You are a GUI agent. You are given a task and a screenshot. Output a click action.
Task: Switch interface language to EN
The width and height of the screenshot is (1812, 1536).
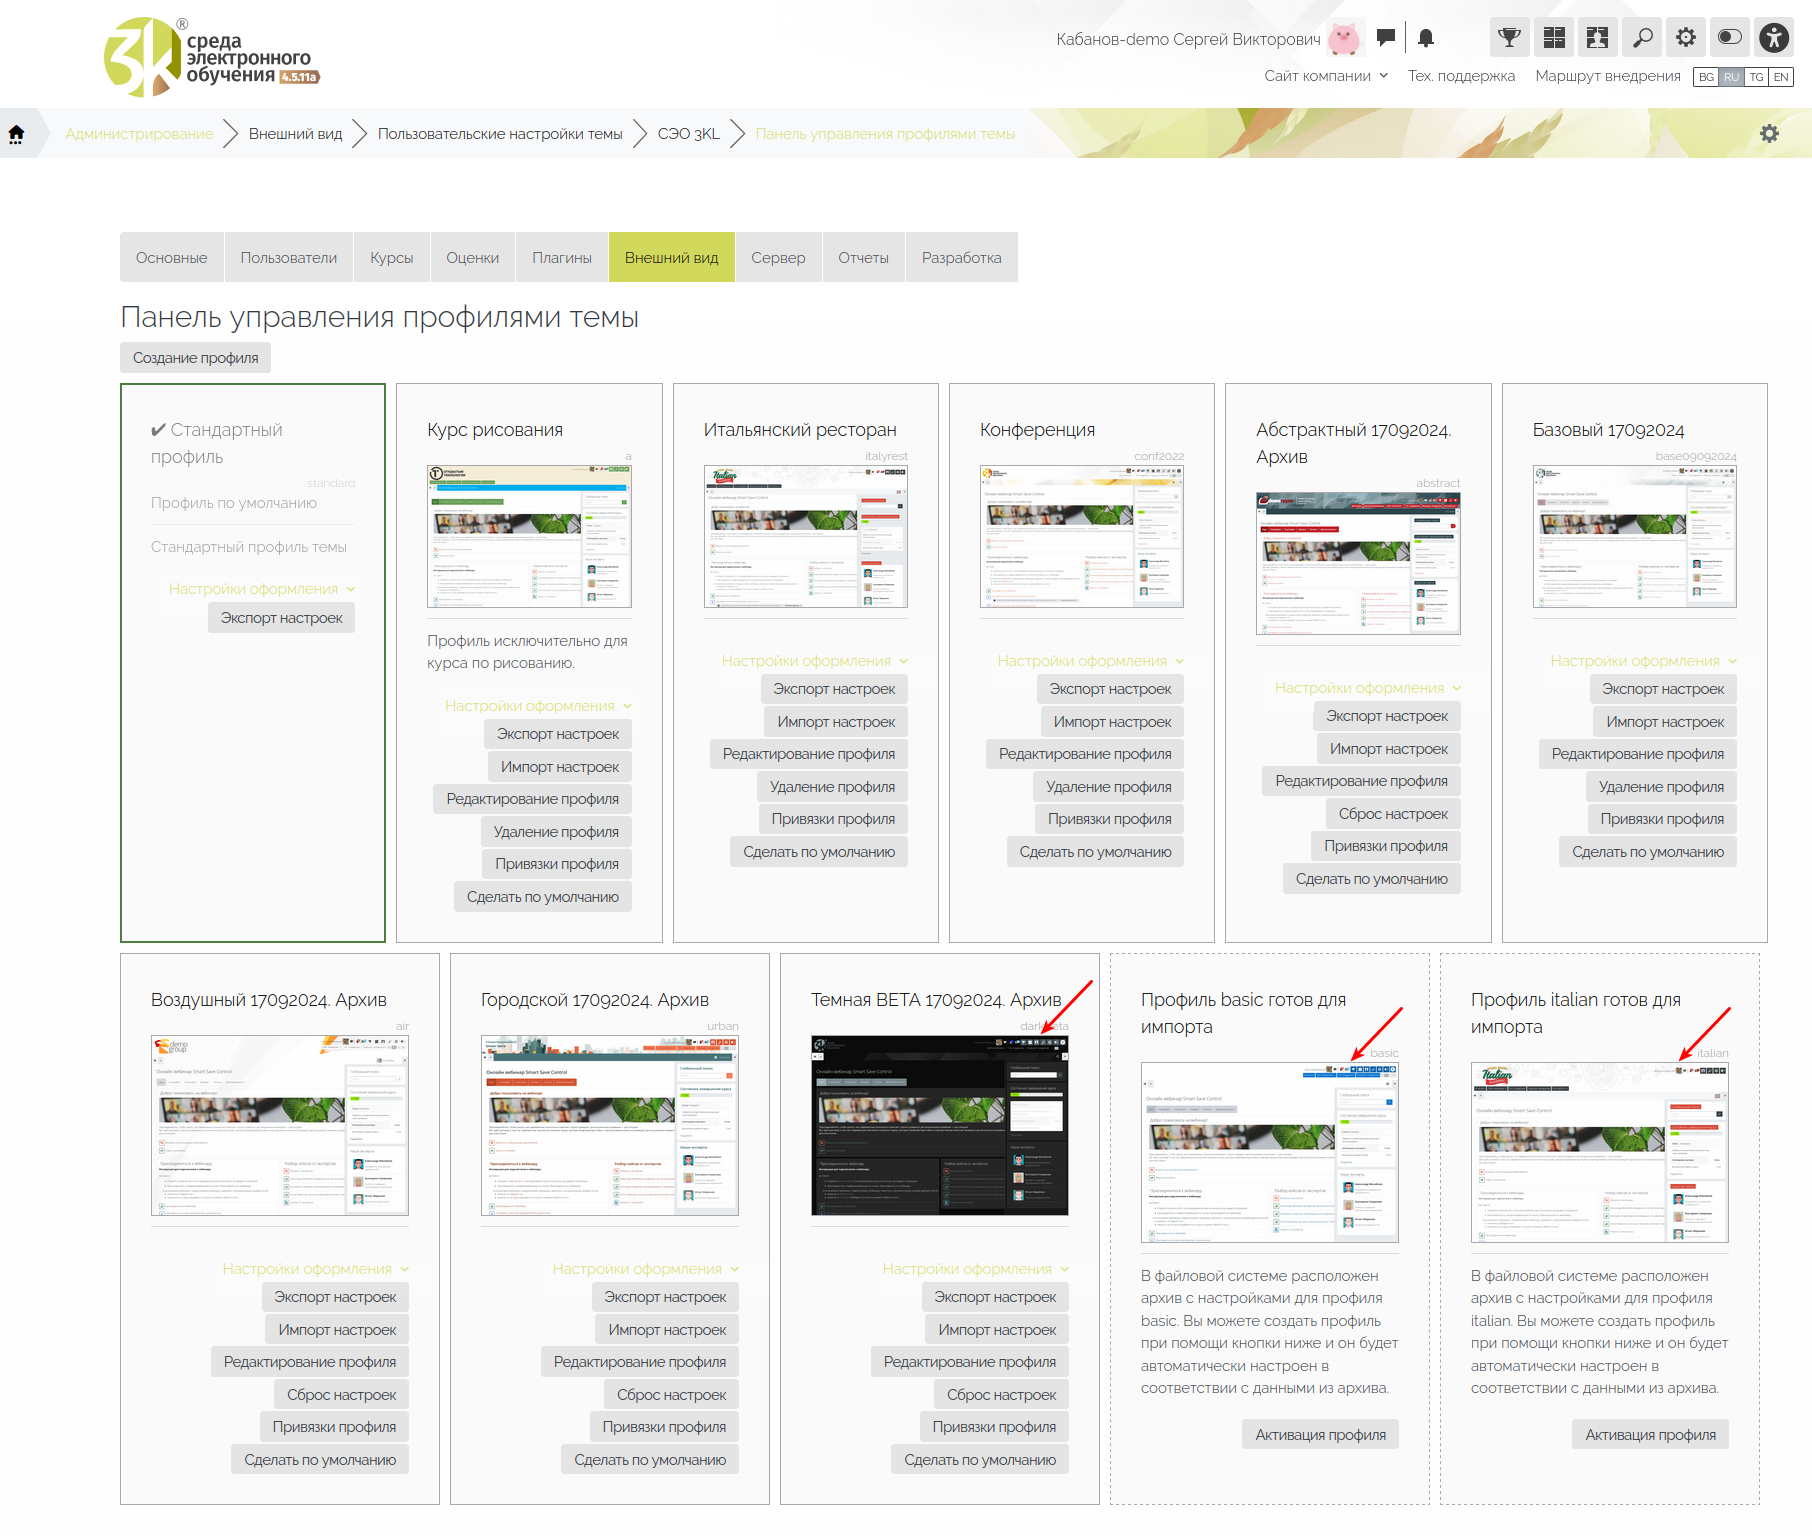click(x=1781, y=77)
